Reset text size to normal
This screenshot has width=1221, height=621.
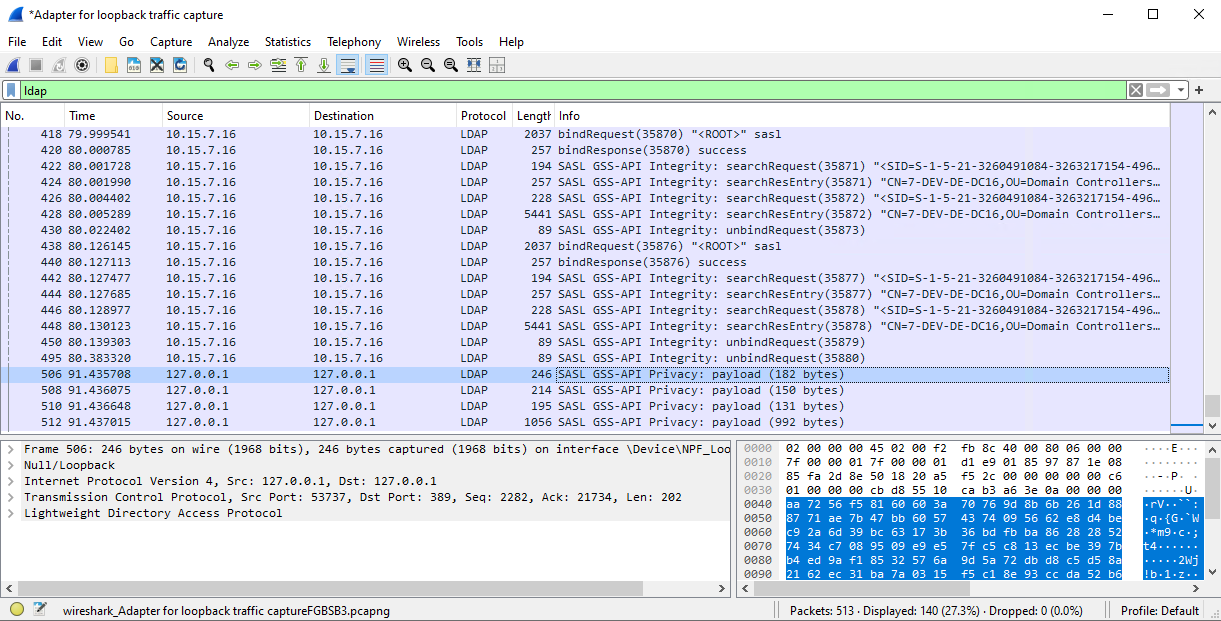451,65
